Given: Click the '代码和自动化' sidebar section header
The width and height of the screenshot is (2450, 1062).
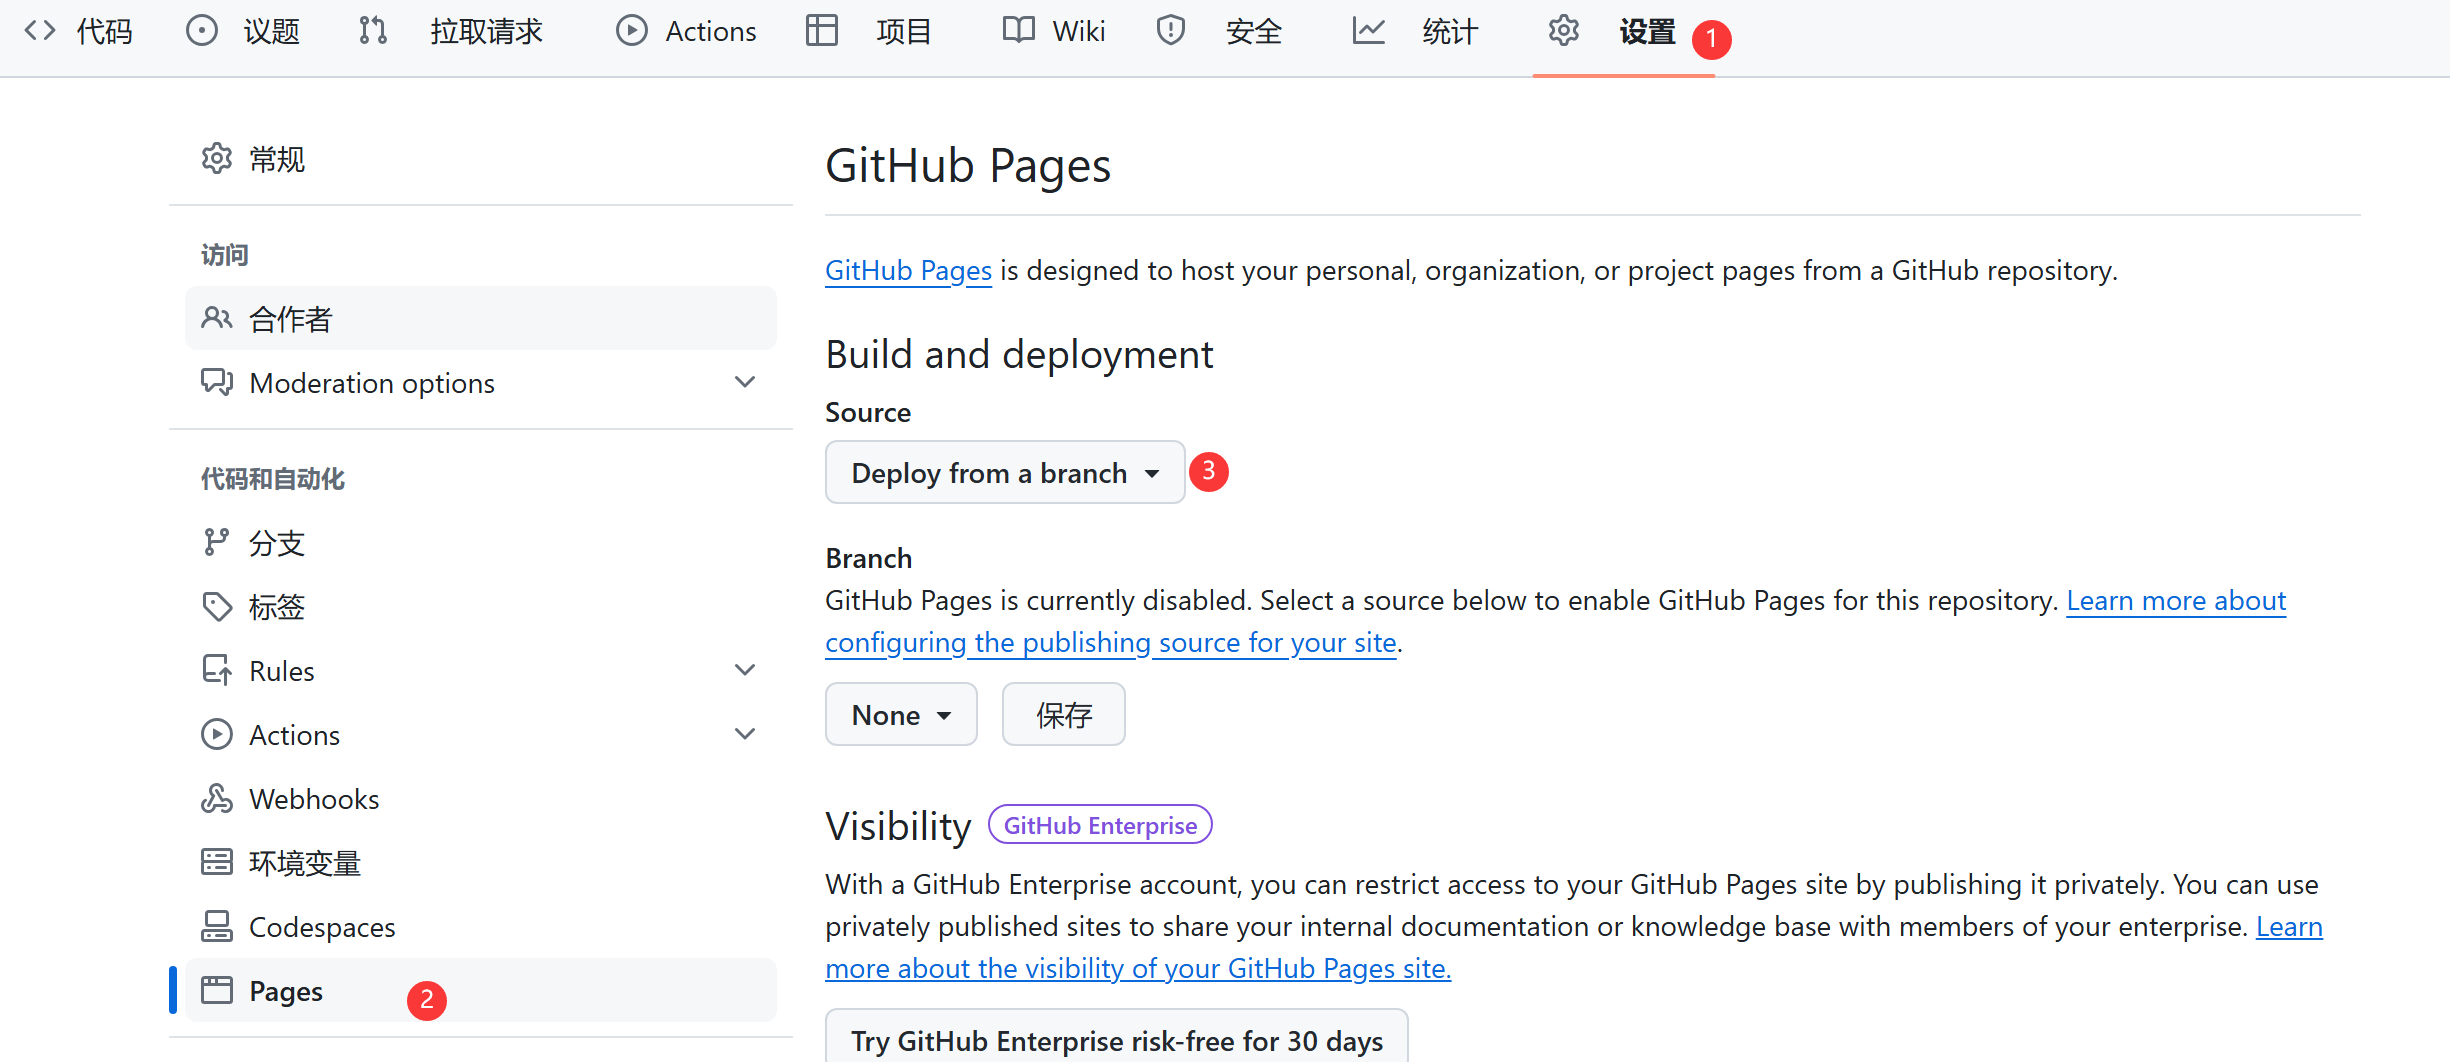Looking at the screenshot, I should point(273,479).
